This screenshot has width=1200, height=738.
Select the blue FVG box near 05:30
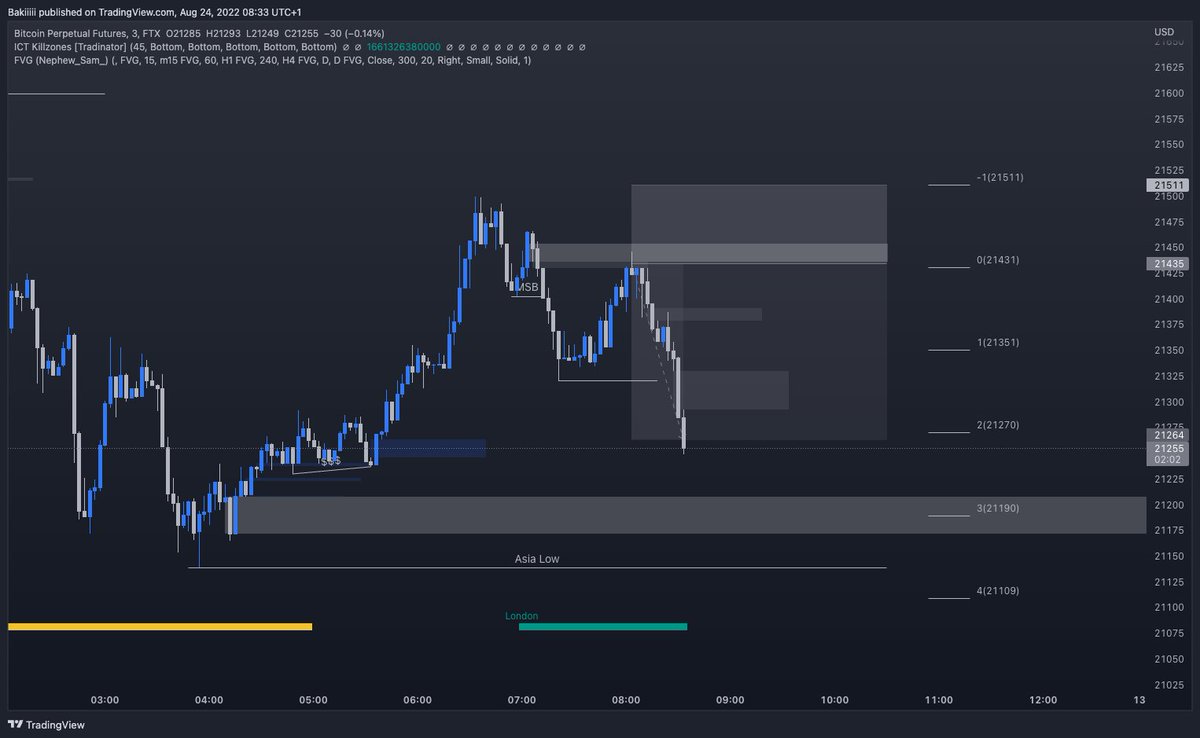click(x=431, y=448)
